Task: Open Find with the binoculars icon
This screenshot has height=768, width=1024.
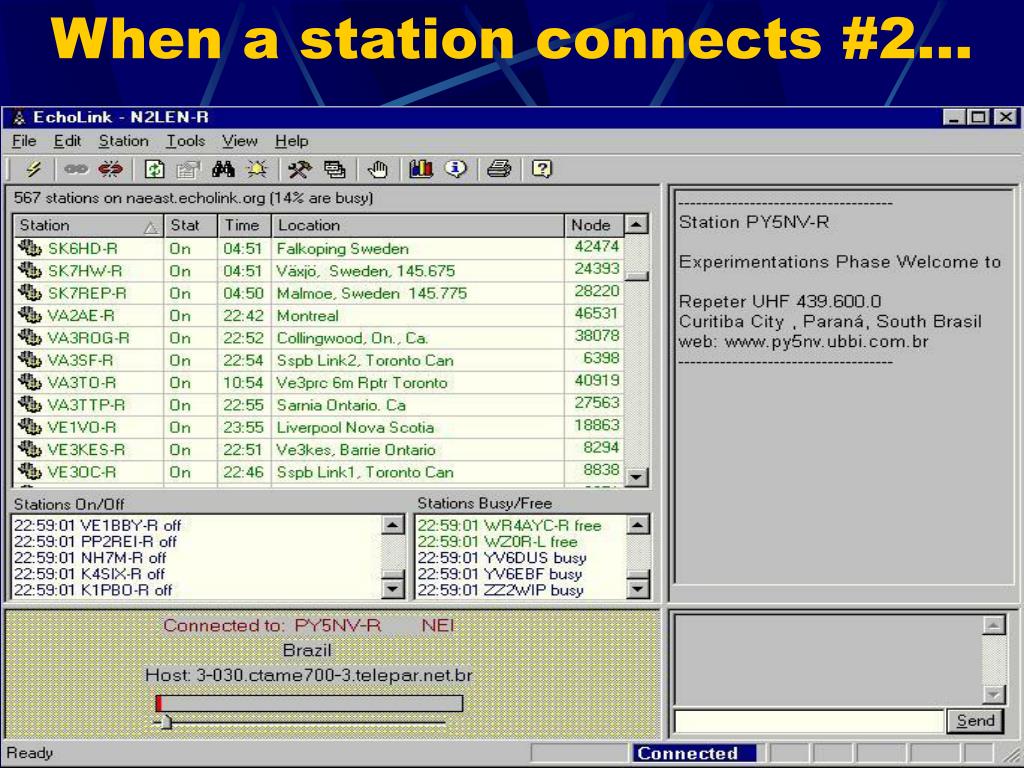Action: point(223,170)
